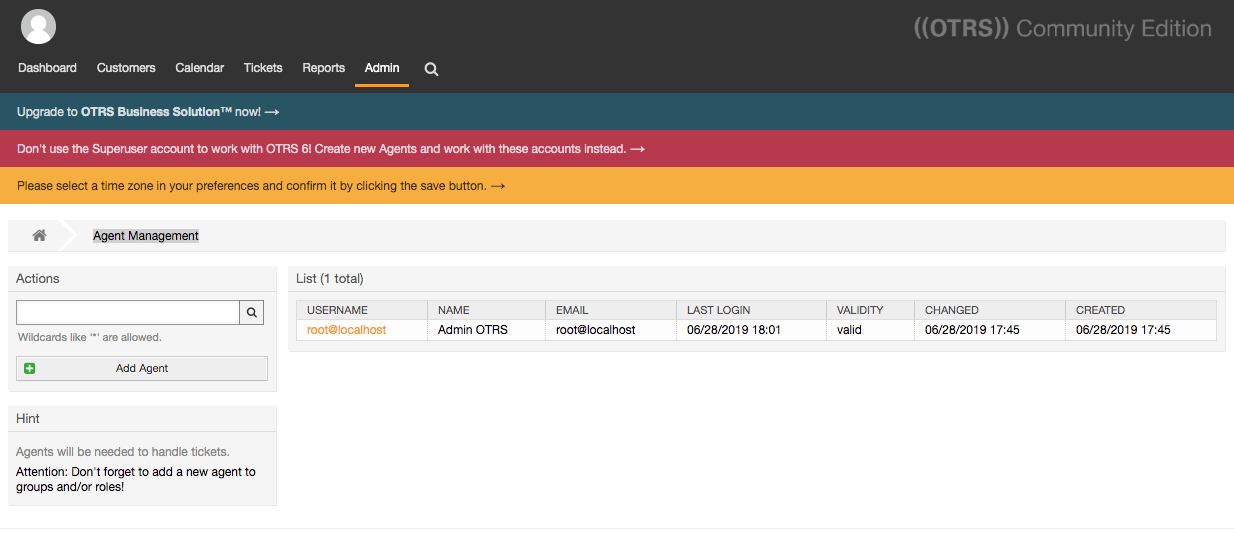Select the Admin menu tab
Image resolution: width=1234 pixels, height=534 pixels.
coord(382,68)
